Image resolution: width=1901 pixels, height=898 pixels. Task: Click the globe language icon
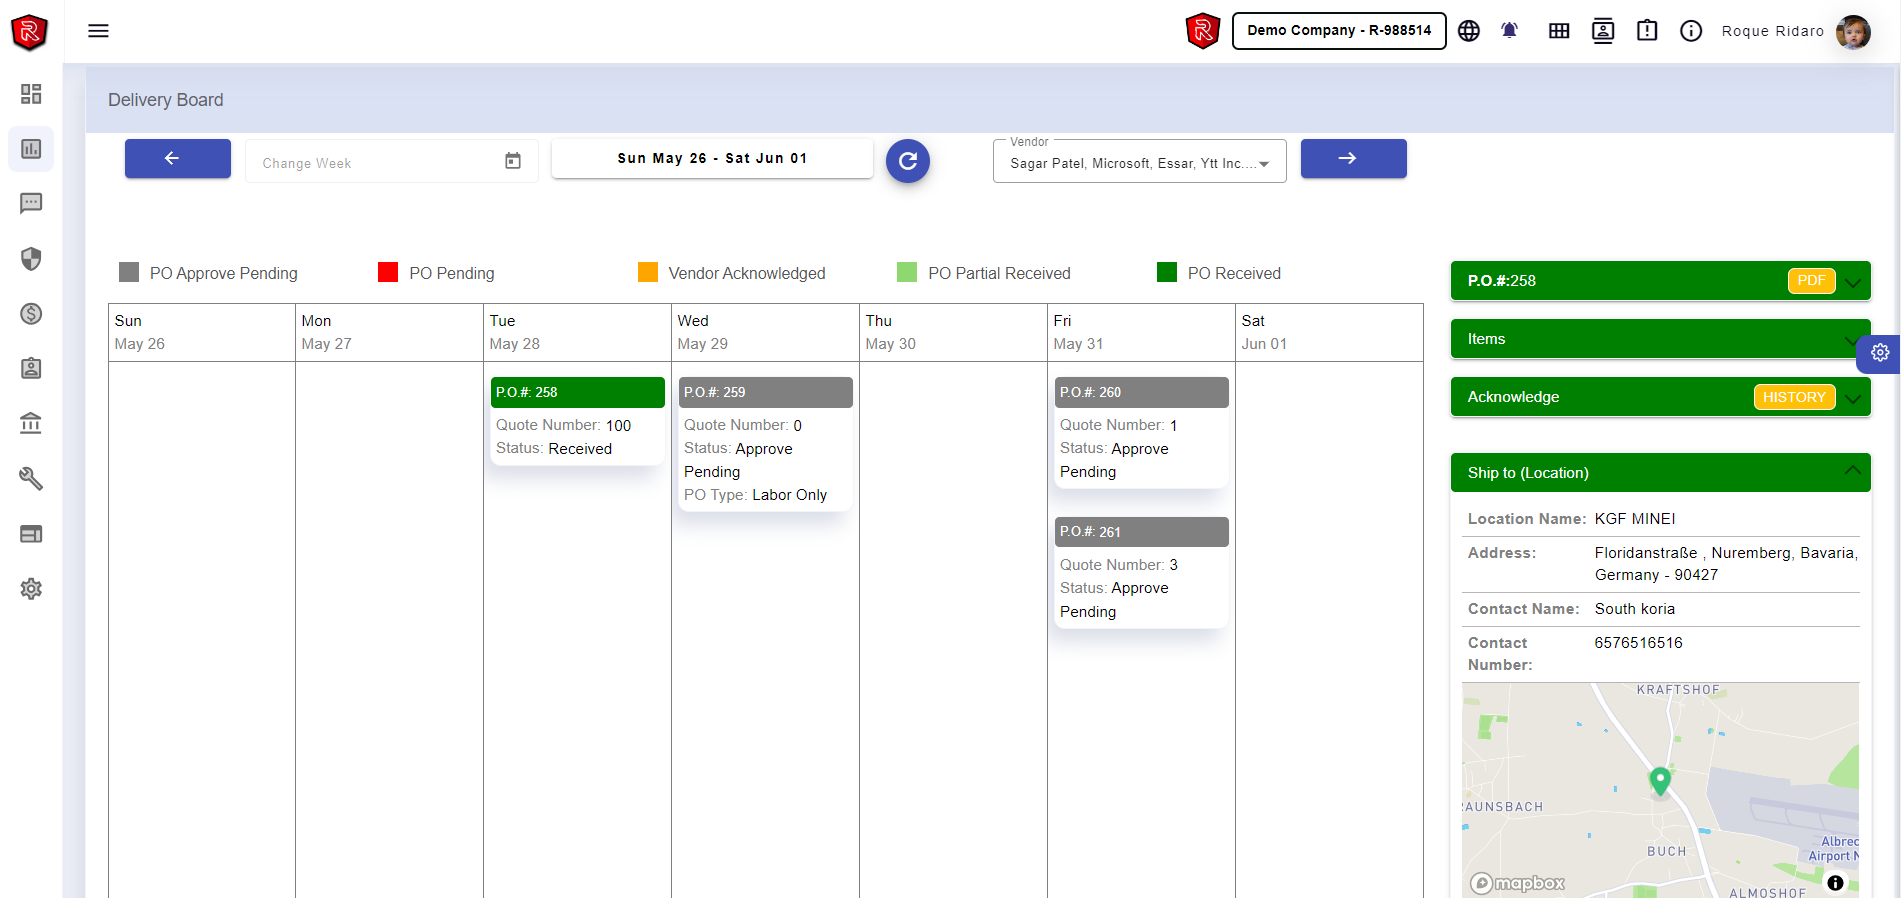(x=1468, y=31)
